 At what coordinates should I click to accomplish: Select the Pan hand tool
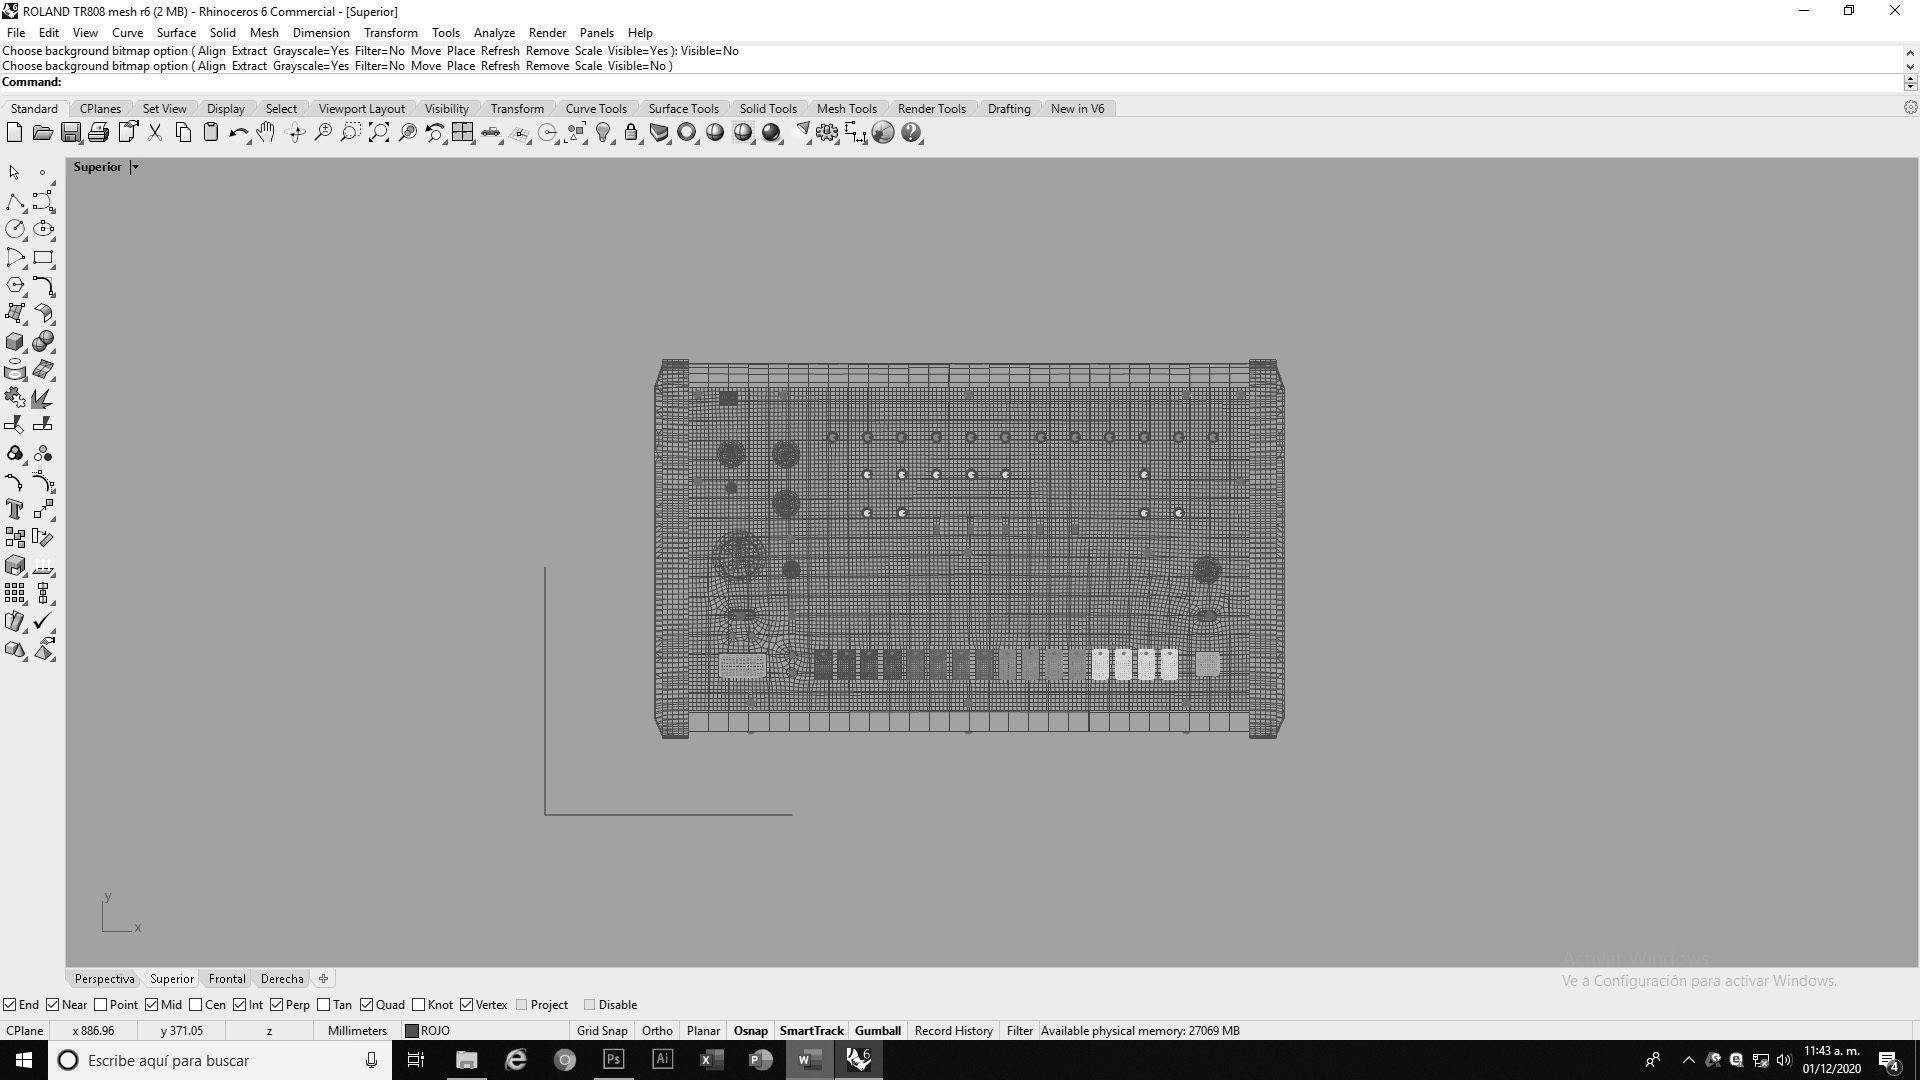pos(266,133)
